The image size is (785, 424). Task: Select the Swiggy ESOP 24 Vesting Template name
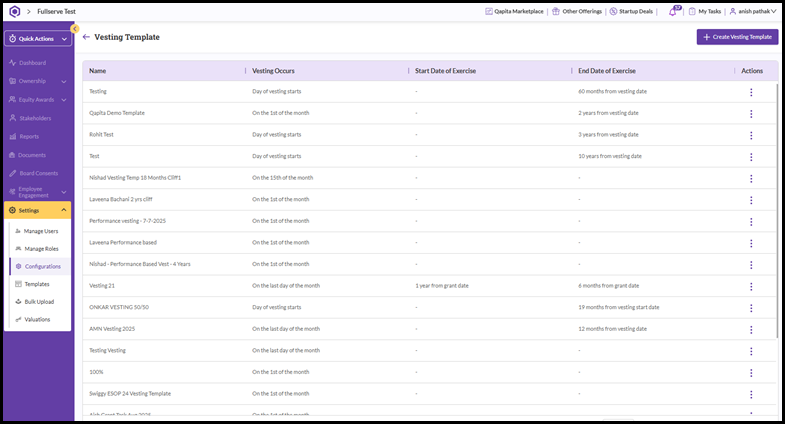point(130,393)
